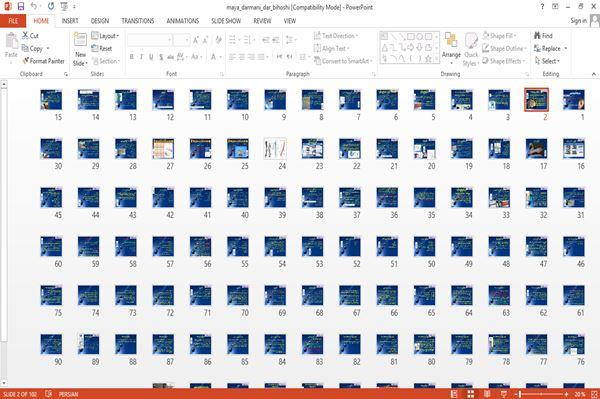Click the Undo arrow icon

tap(34, 6)
